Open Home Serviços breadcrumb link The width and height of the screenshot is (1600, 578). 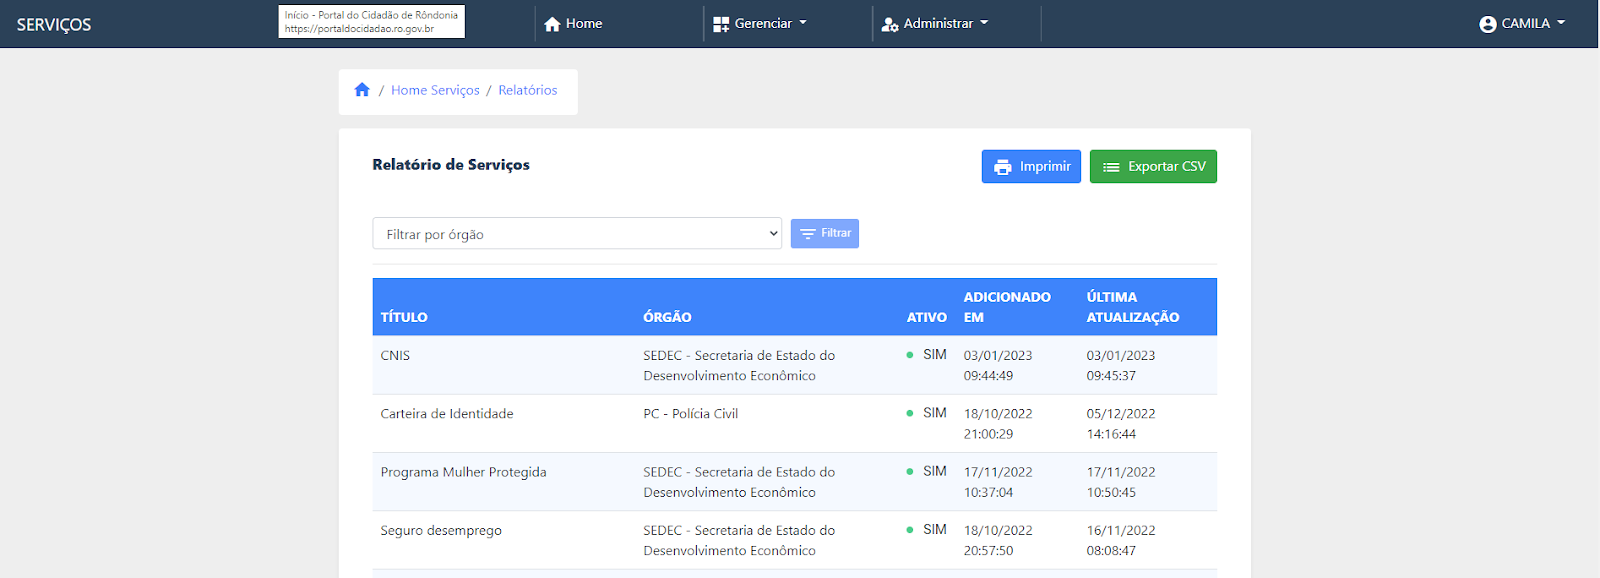click(435, 90)
